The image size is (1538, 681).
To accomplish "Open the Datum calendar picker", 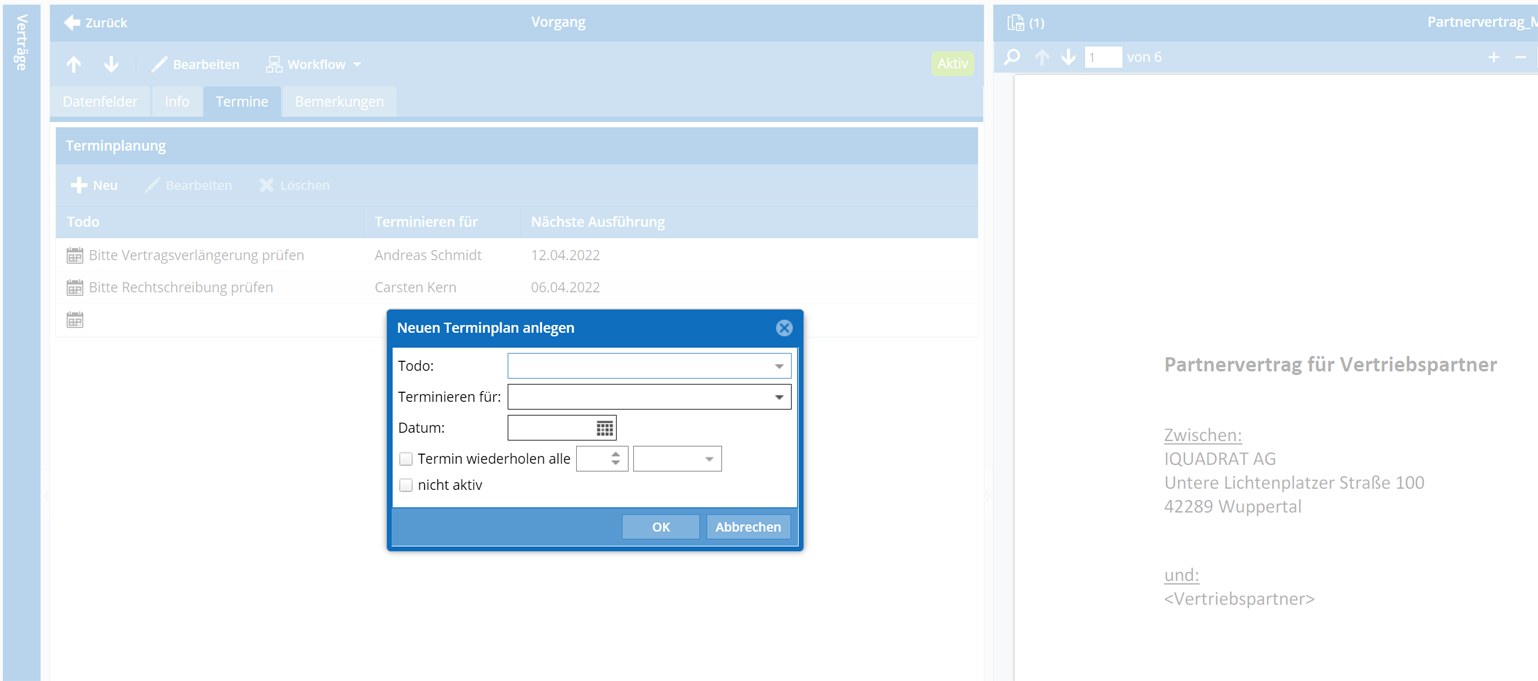I will point(605,428).
